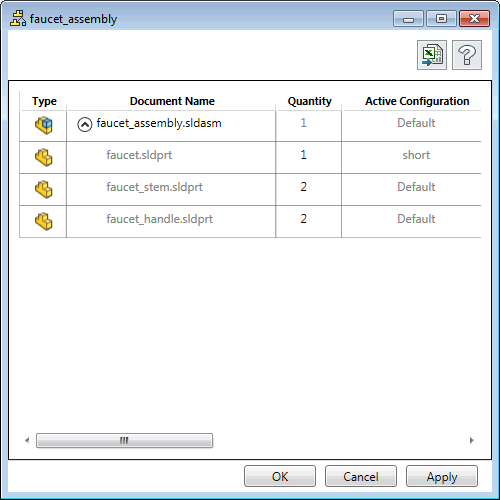
Task: Open the Help question mark icon
Action: [x=467, y=55]
